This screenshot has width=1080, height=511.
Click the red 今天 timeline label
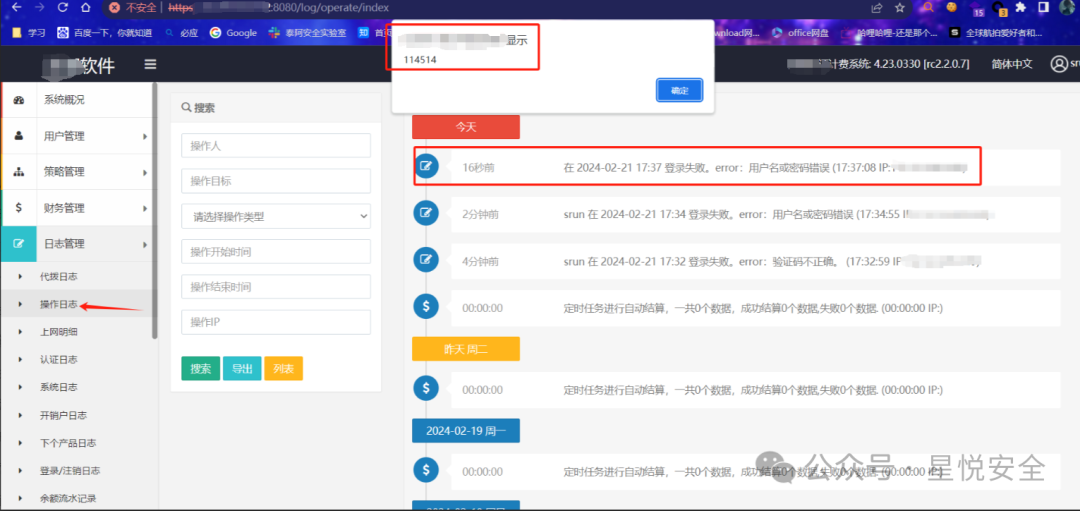[x=466, y=127]
